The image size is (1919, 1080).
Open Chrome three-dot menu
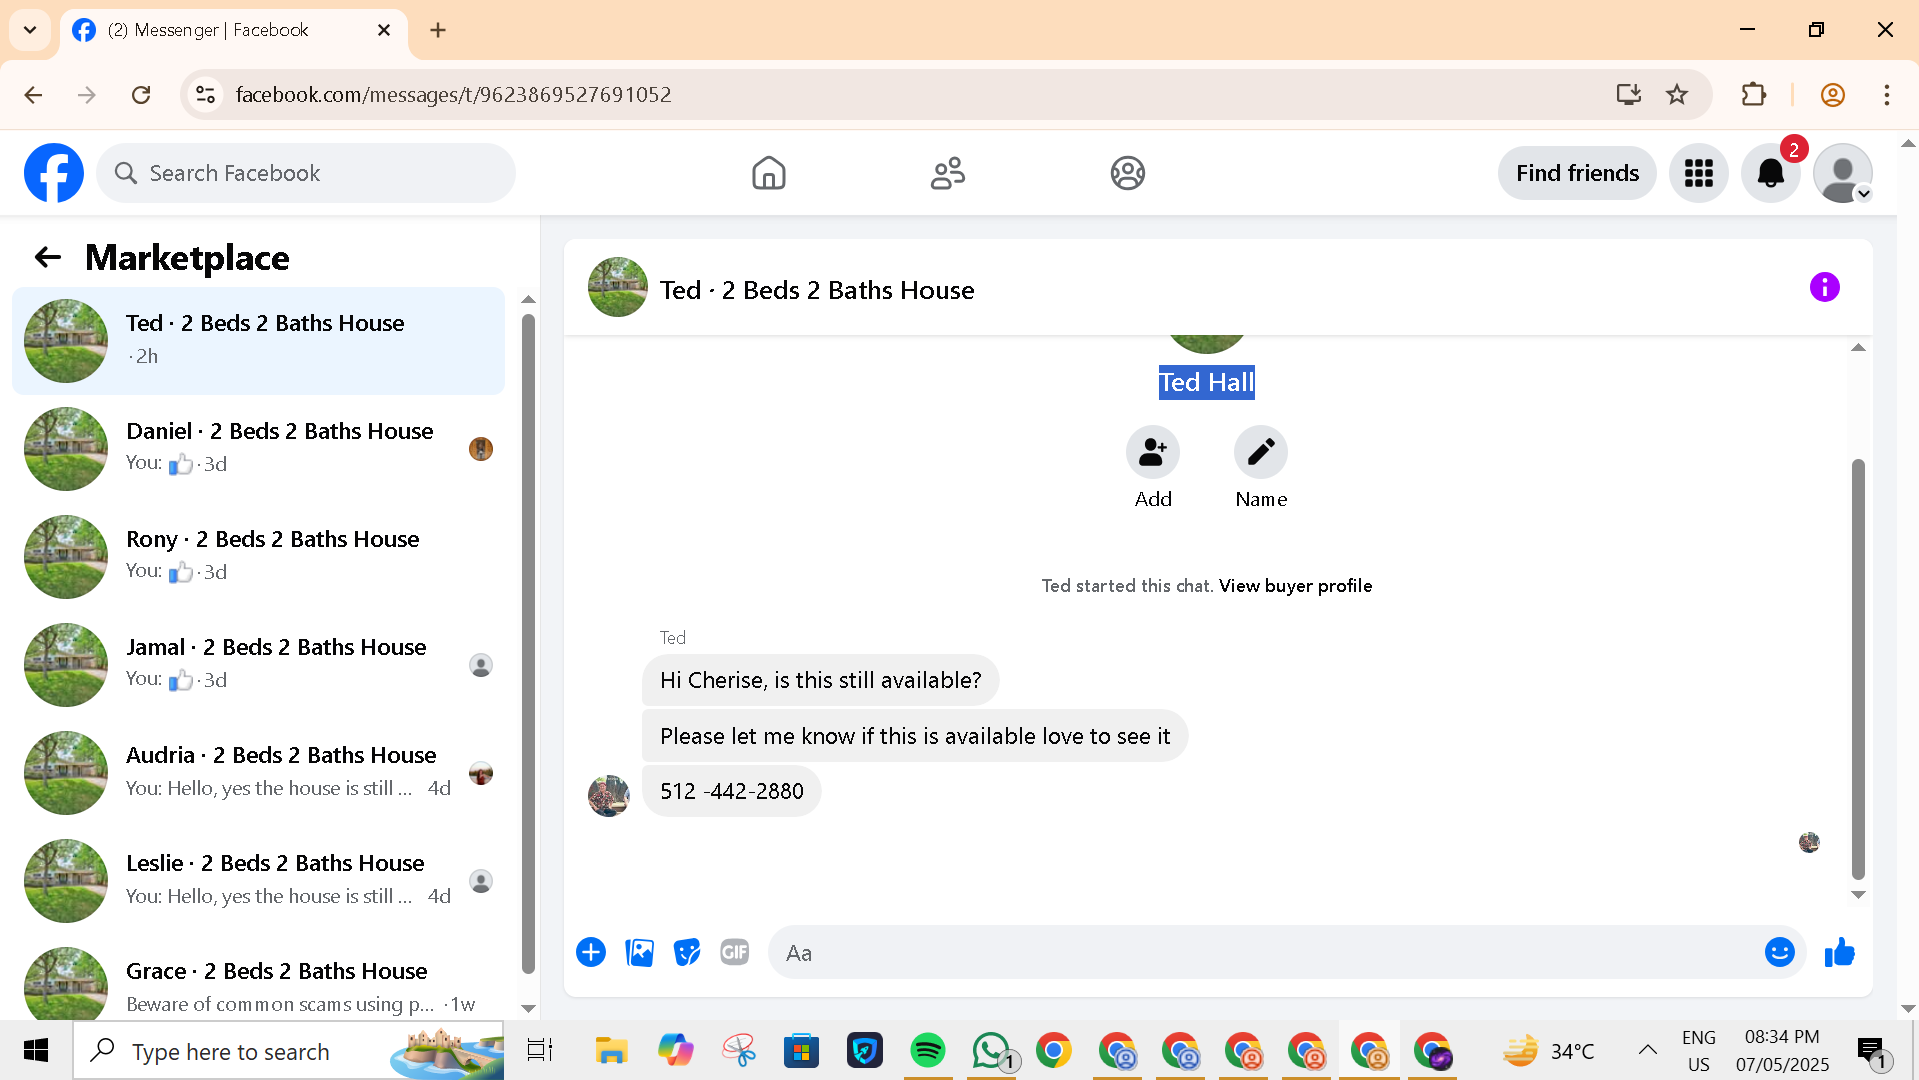pyautogui.click(x=1886, y=95)
